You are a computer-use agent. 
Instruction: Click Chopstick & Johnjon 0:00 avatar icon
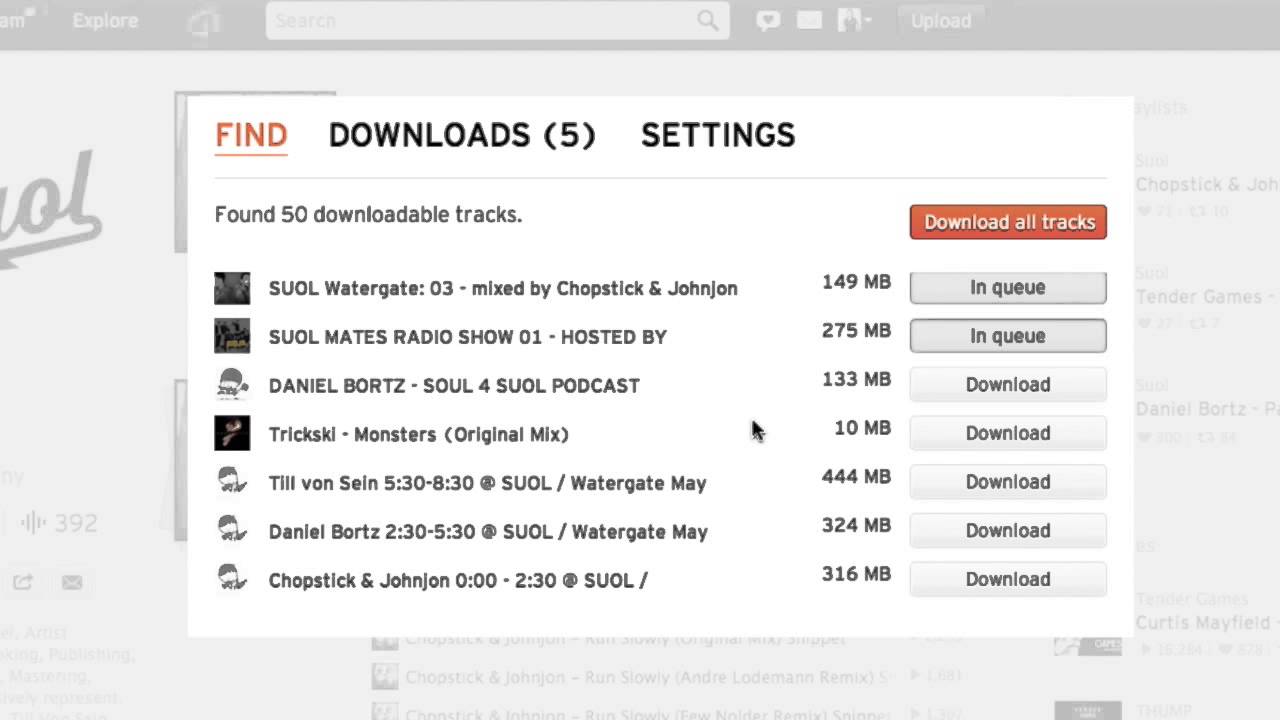(x=232, y=579)
